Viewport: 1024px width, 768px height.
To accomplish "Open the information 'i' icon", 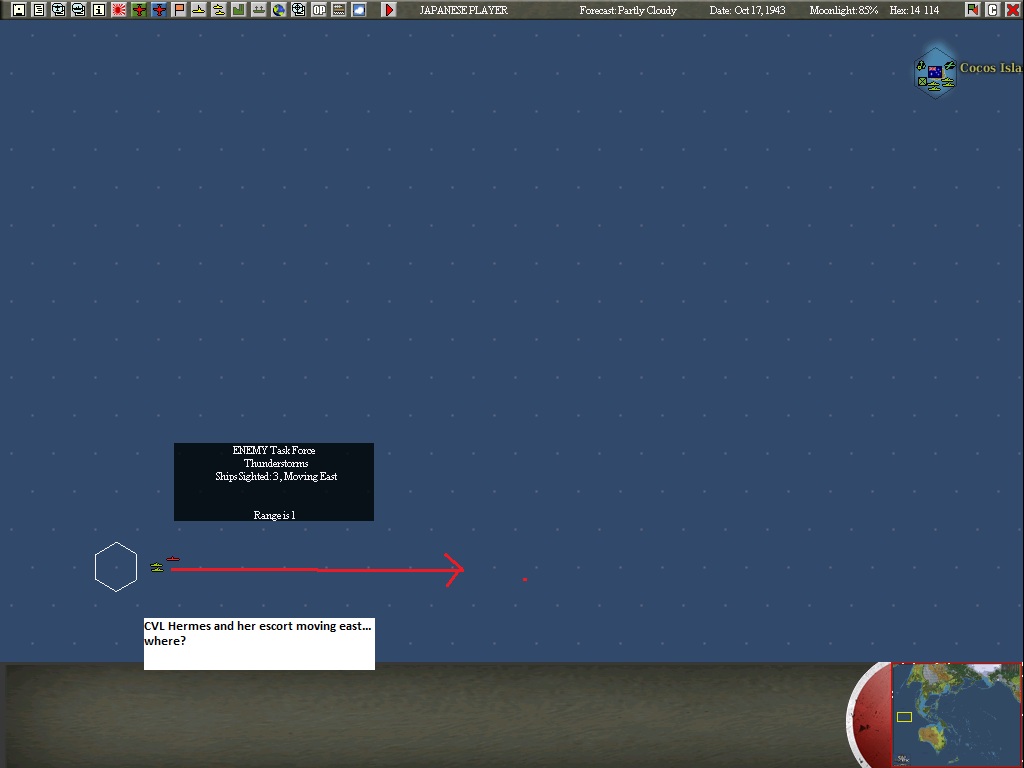I will point(99,10).
